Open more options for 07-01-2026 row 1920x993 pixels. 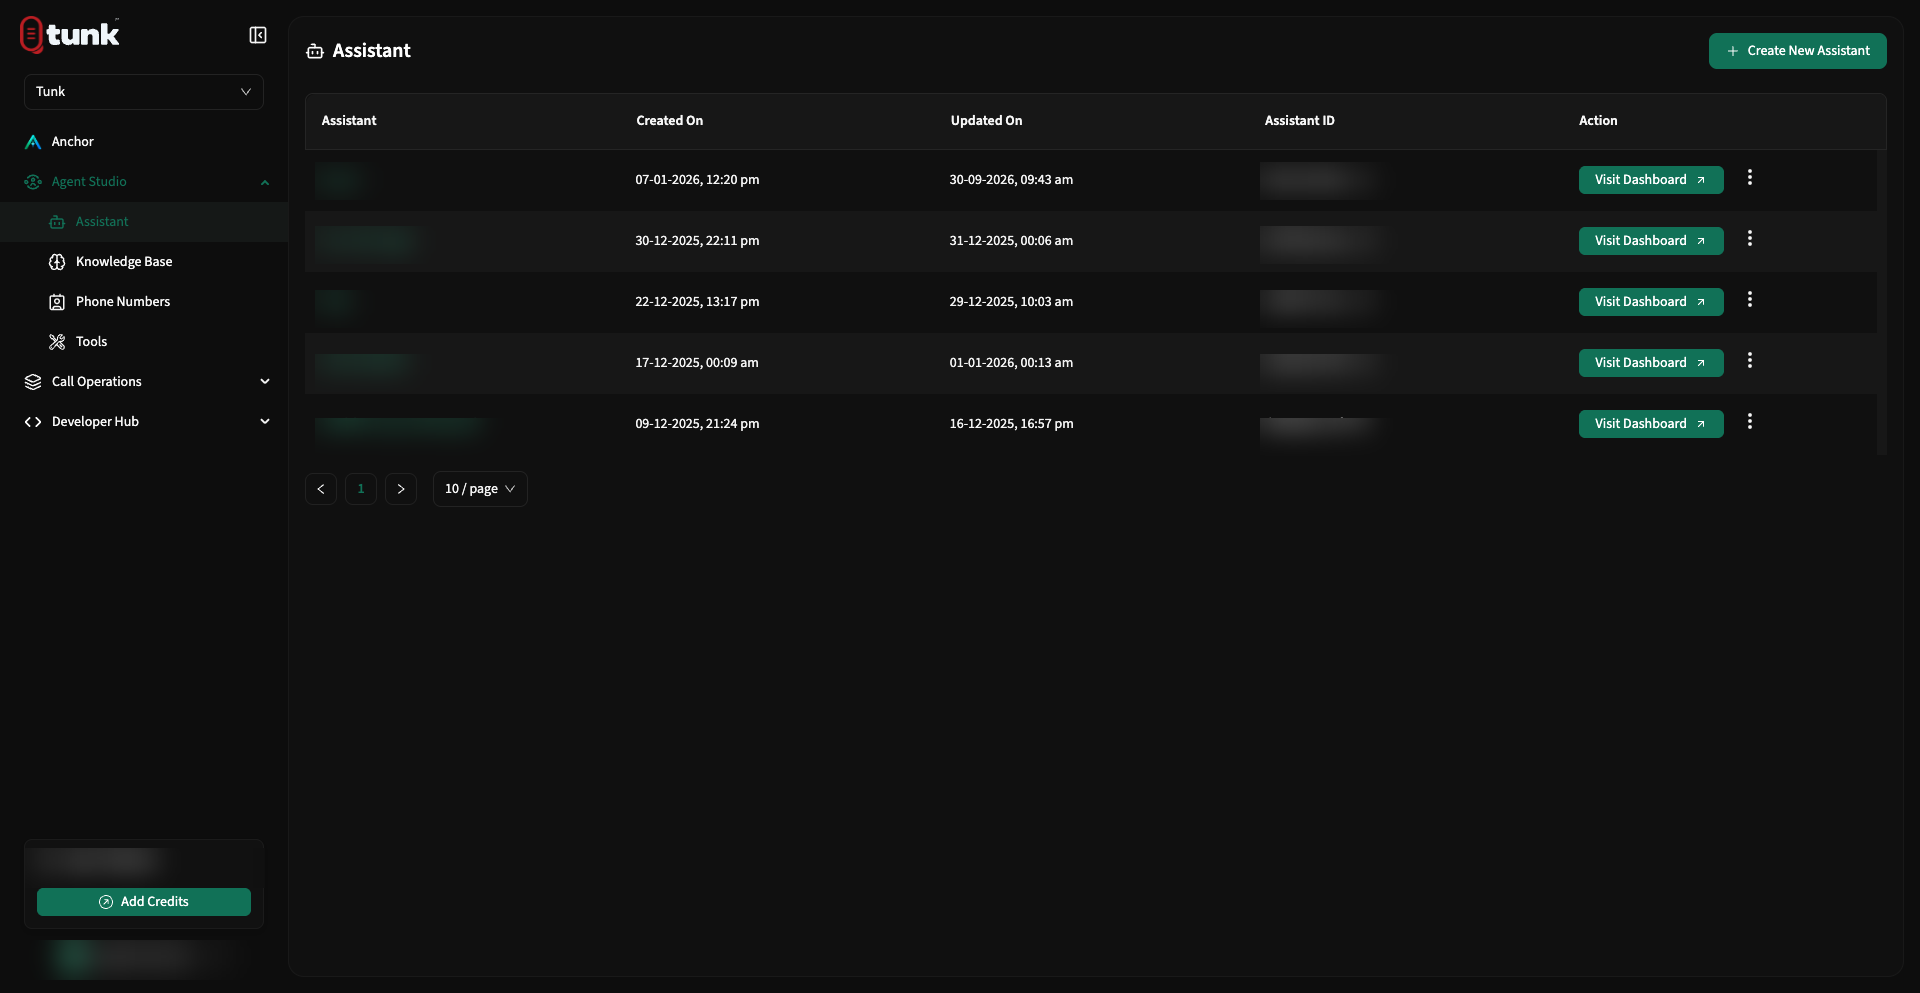pos(1750,178)
